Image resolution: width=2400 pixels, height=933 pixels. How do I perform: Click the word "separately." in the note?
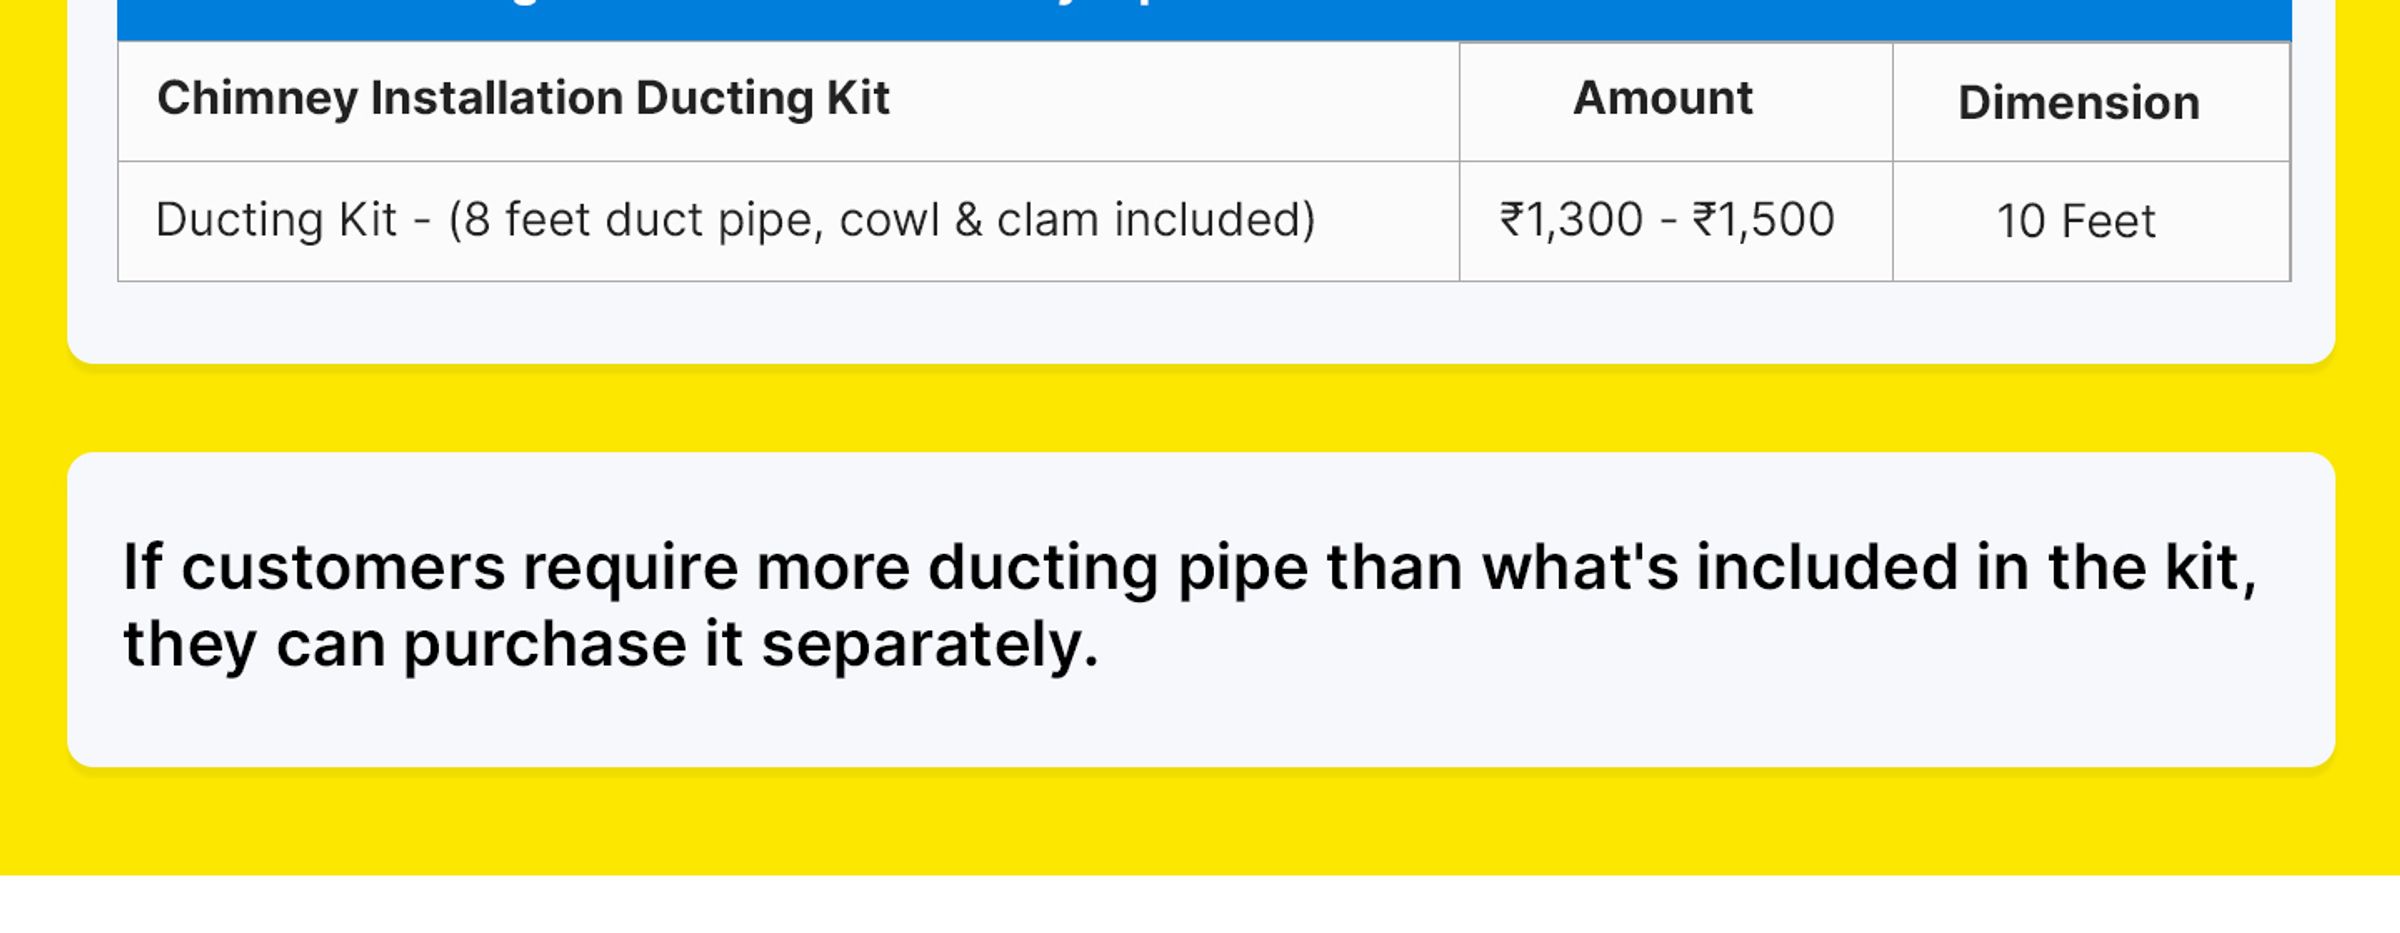click(930, 645)
